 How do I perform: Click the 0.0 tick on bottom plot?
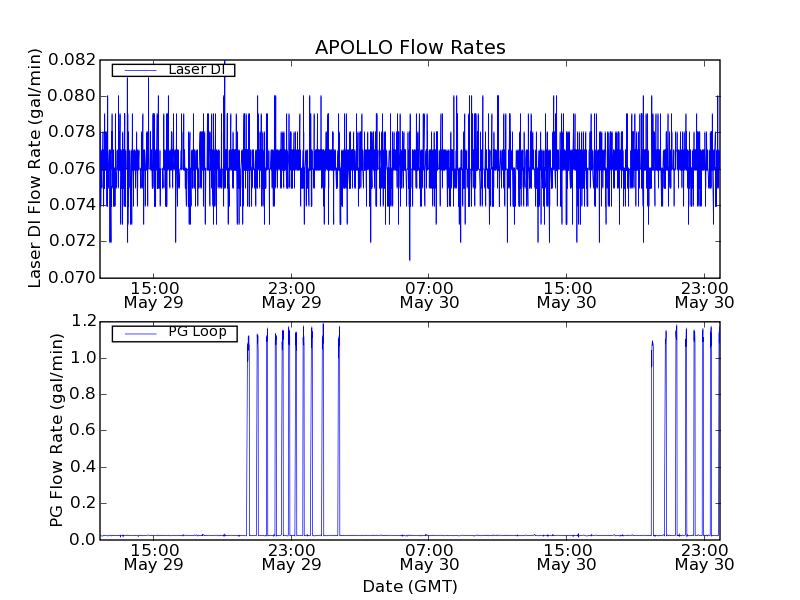point(83,540)
